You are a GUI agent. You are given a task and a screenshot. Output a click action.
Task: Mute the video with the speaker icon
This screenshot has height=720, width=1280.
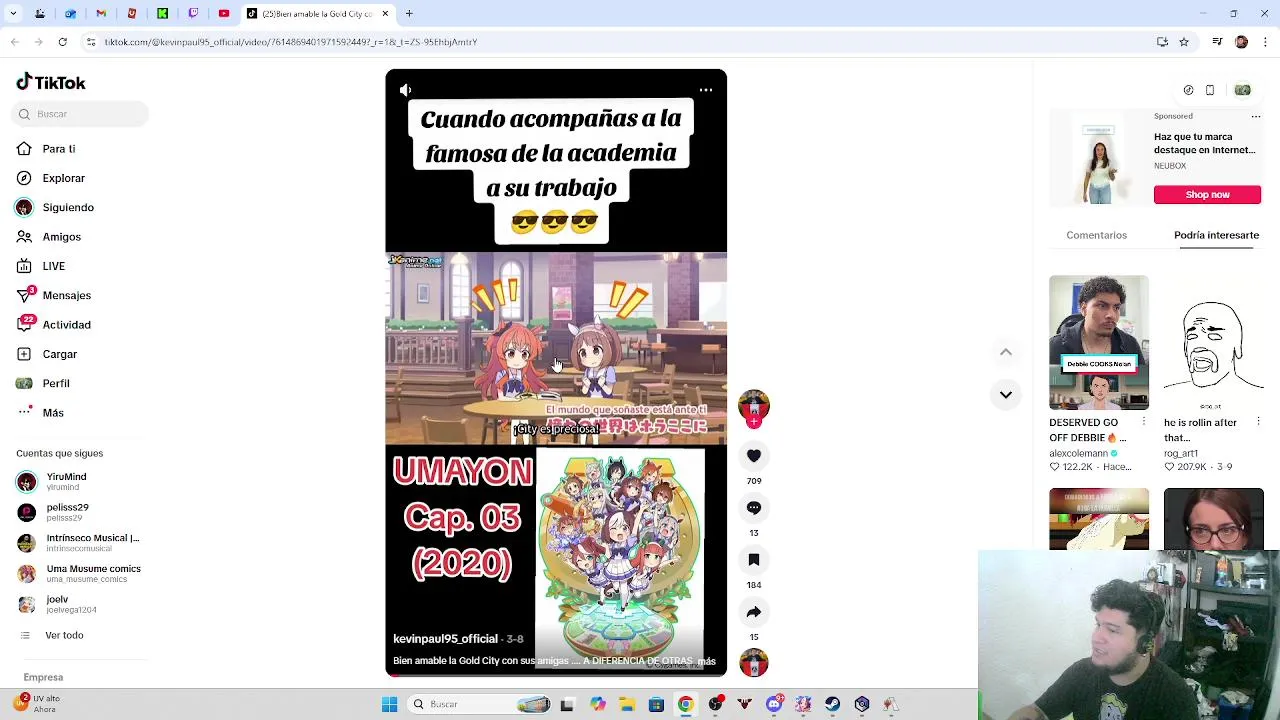coord(406,90)
